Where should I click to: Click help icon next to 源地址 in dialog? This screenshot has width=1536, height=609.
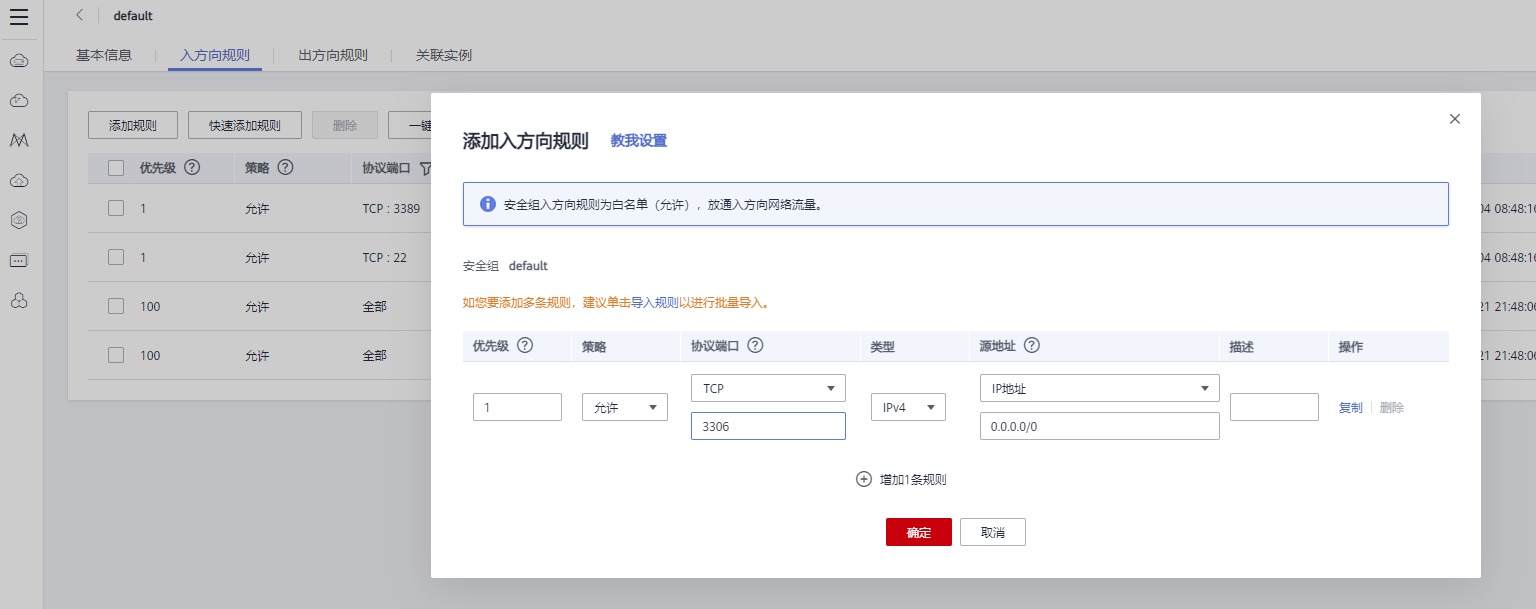1032,345
